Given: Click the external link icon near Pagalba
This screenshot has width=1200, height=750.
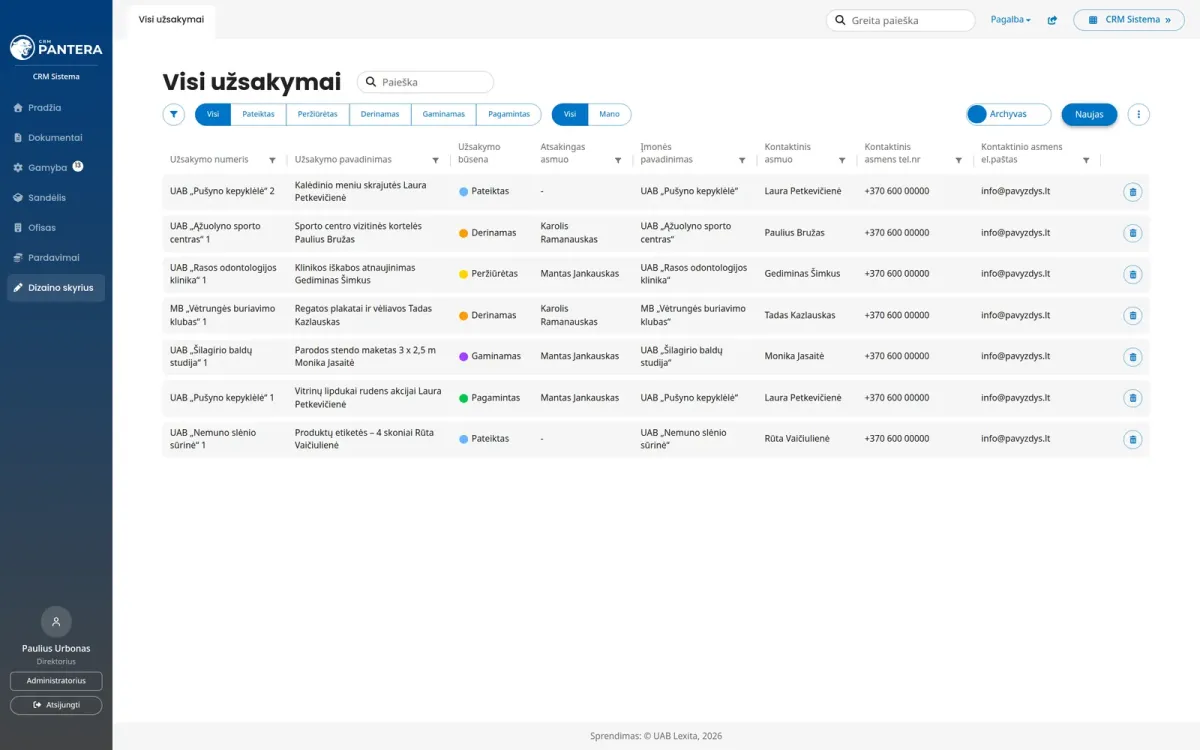Looking at the screenshot, I should point(1052,20).
